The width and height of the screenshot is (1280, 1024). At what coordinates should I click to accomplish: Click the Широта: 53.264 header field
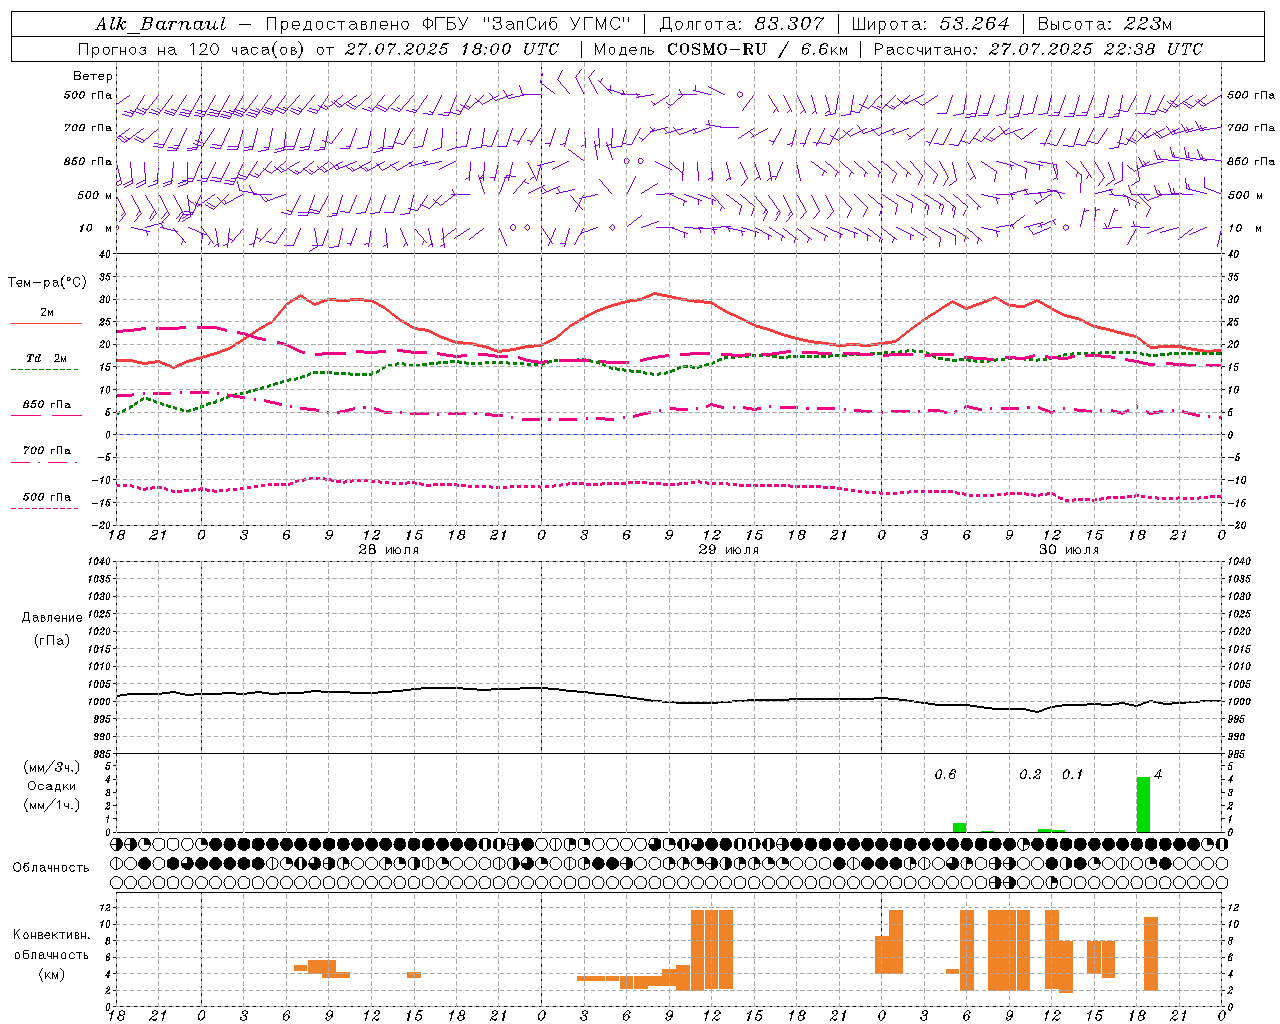point(931,24)
